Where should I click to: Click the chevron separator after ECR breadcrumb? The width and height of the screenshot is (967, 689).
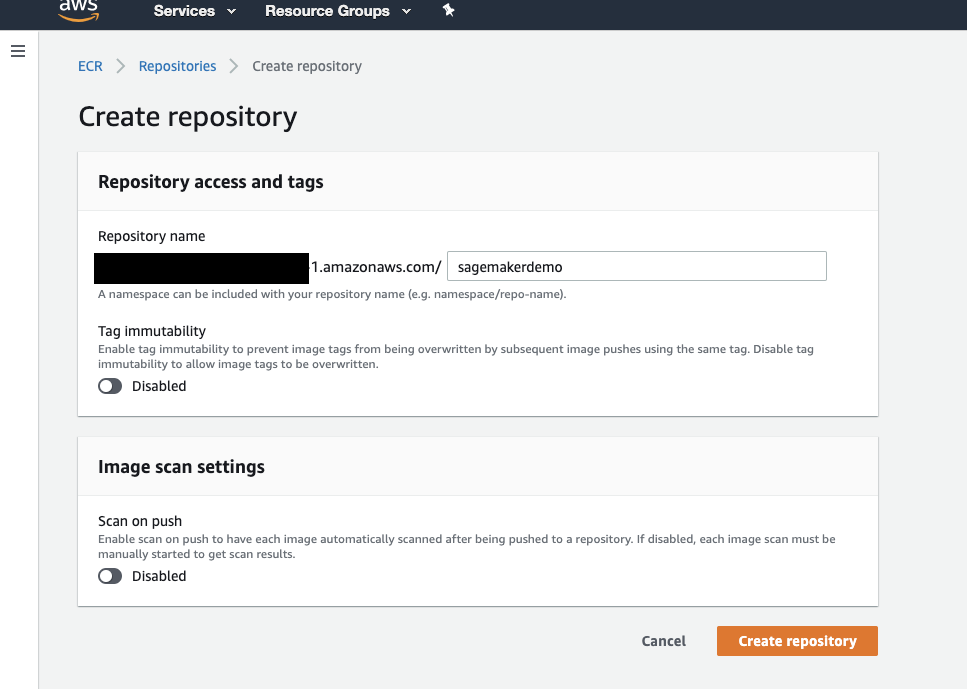coord(121,66)
